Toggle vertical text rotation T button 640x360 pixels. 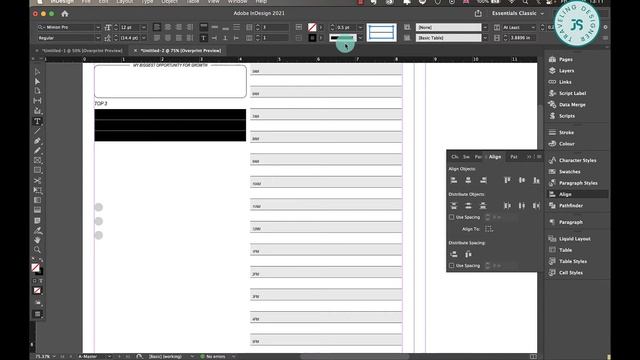pos(204,38)
